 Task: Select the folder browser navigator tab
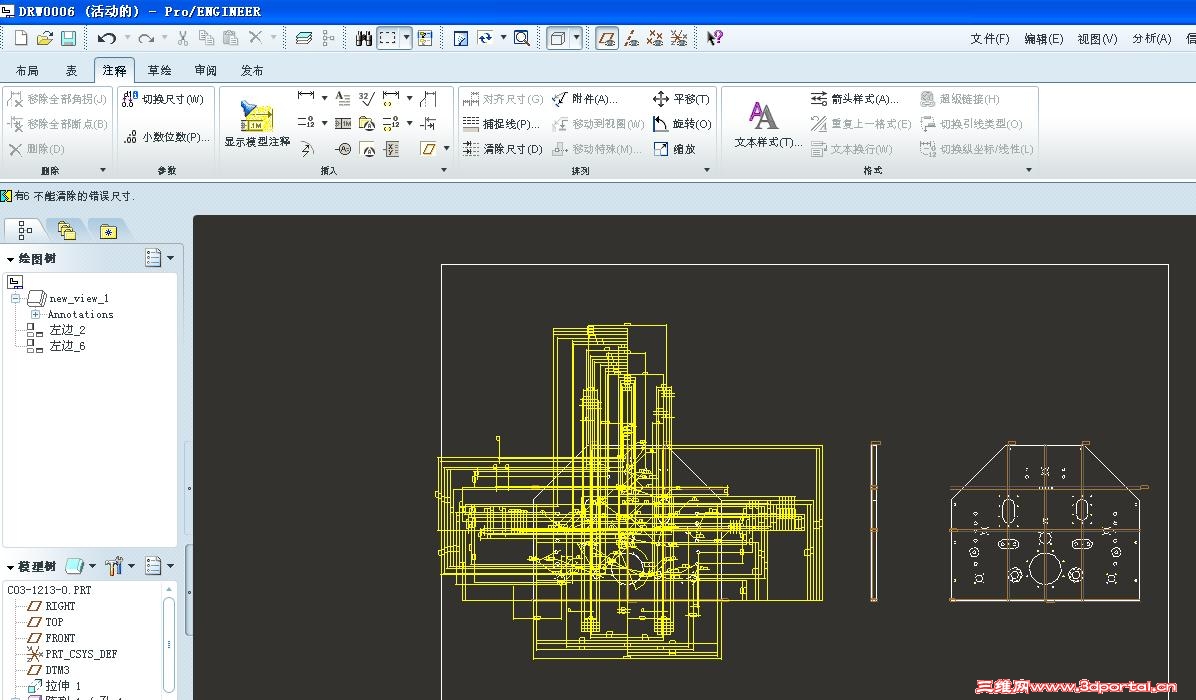(67, 230)
